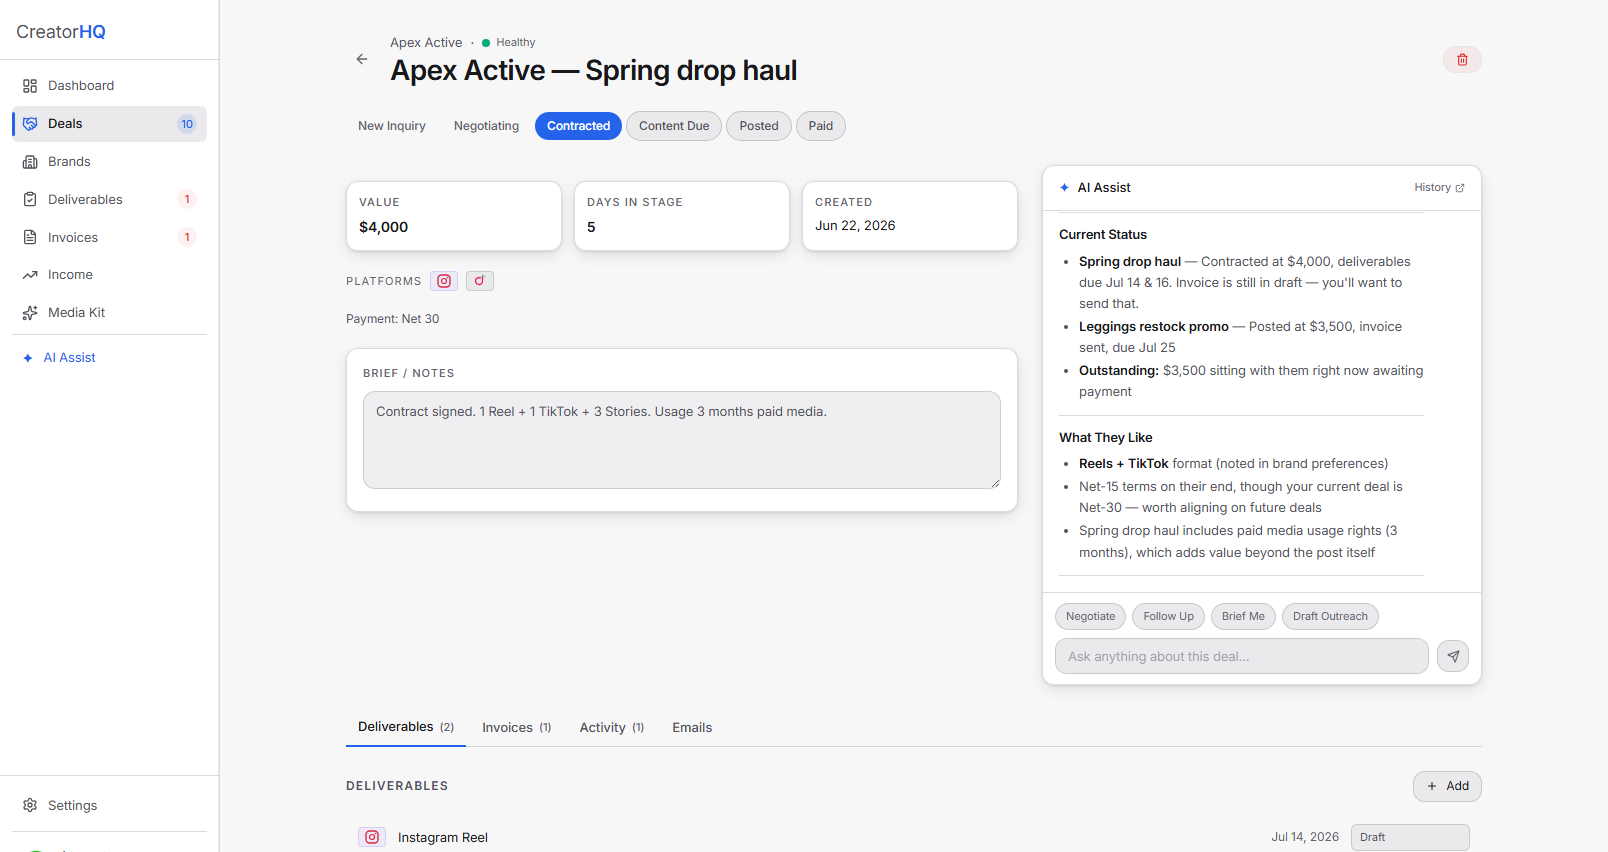Switch to Activity (1) tab
This screenshot has width=1608, height=852.
coord(612,727)
